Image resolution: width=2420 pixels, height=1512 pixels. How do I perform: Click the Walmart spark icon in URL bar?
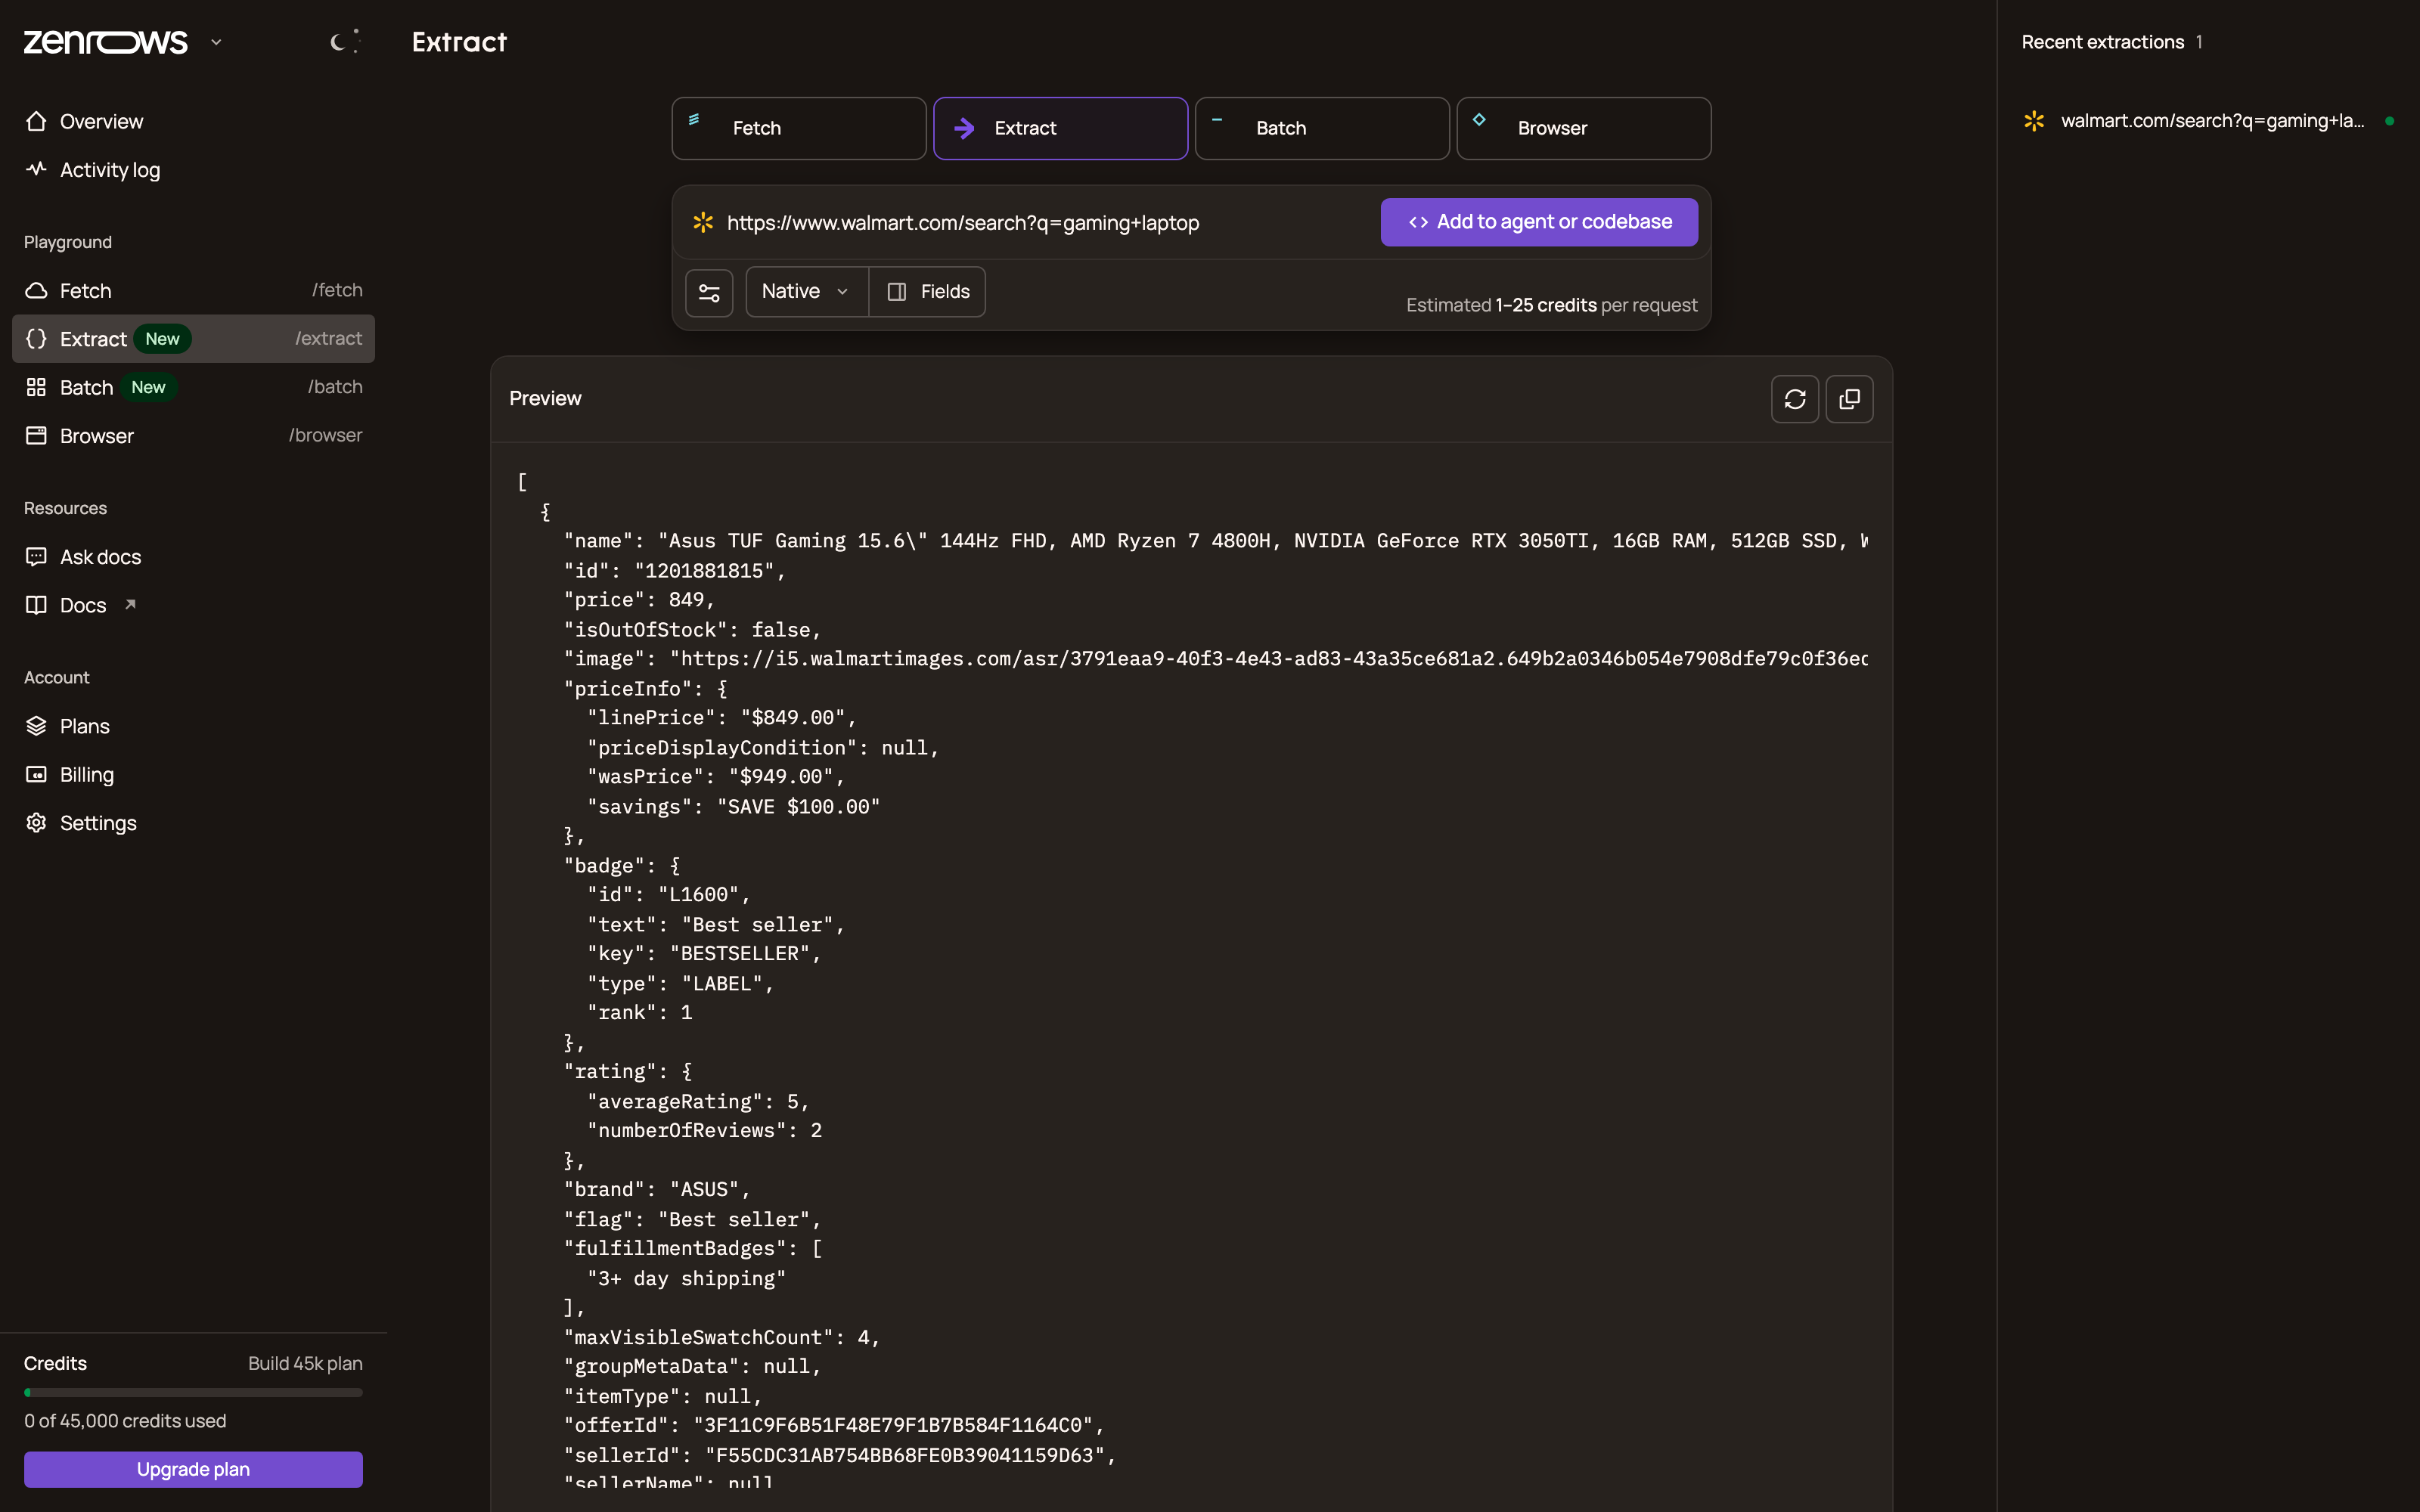click(703, 222)
